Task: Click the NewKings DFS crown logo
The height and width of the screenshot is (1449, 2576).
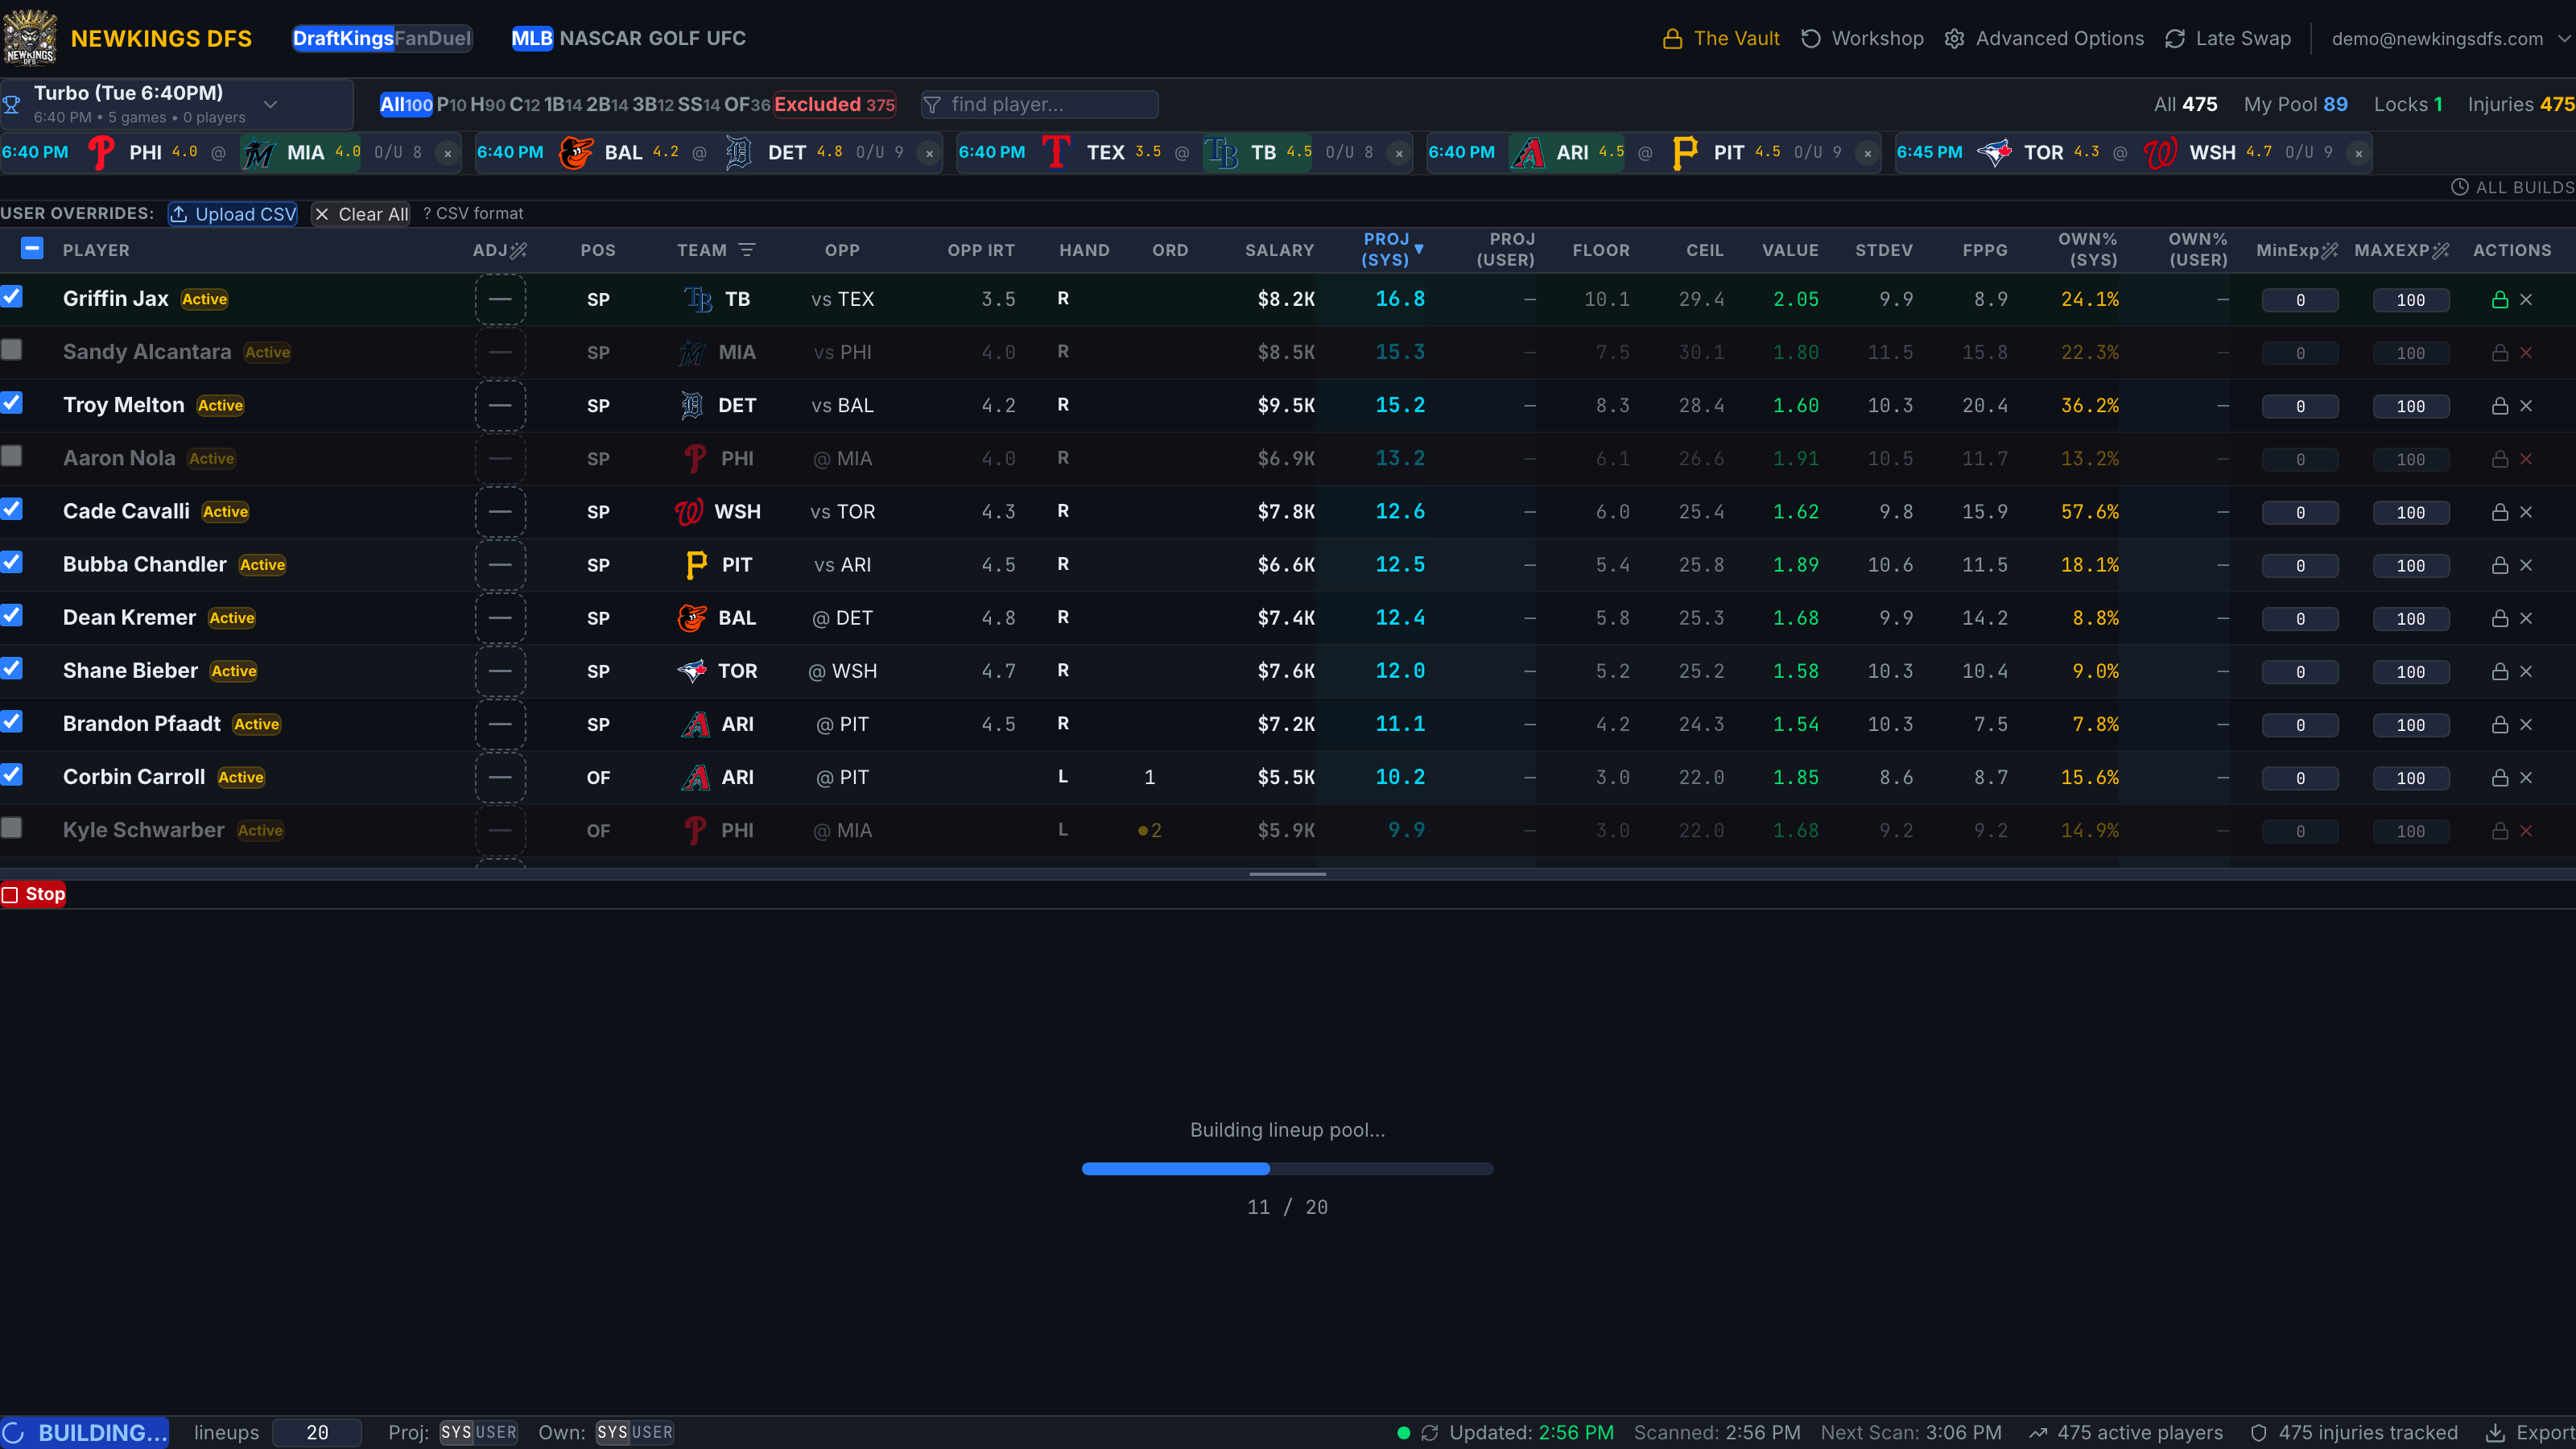Action: click(30, 38)
